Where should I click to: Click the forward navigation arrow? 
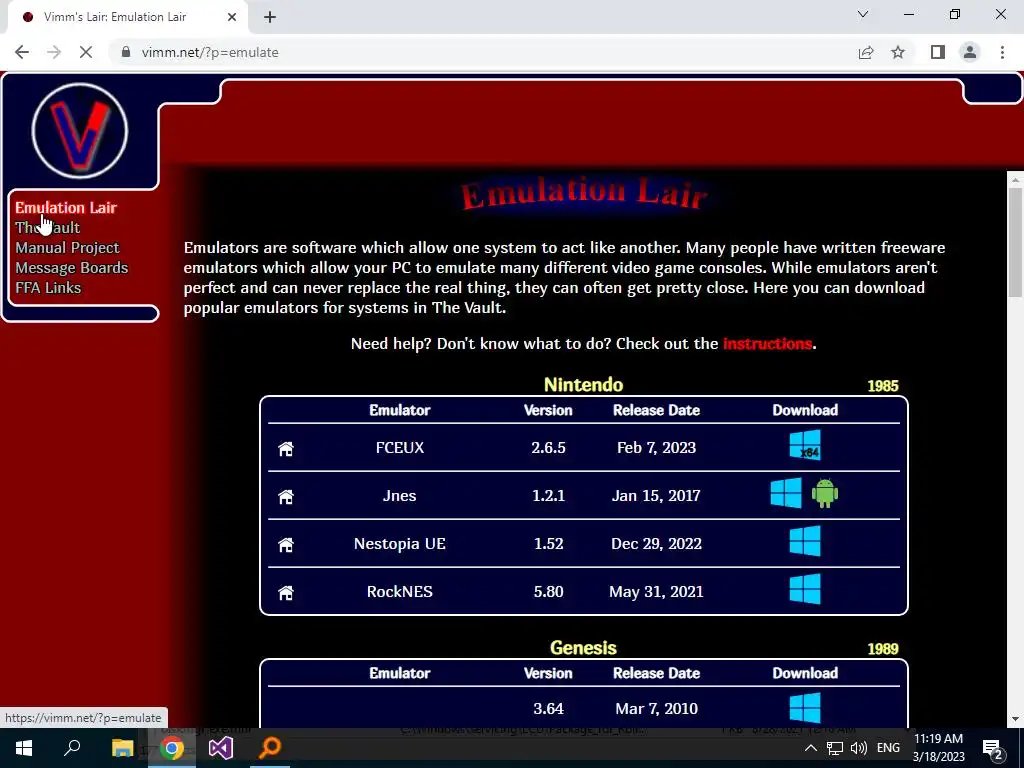click(x=54, y=52)
